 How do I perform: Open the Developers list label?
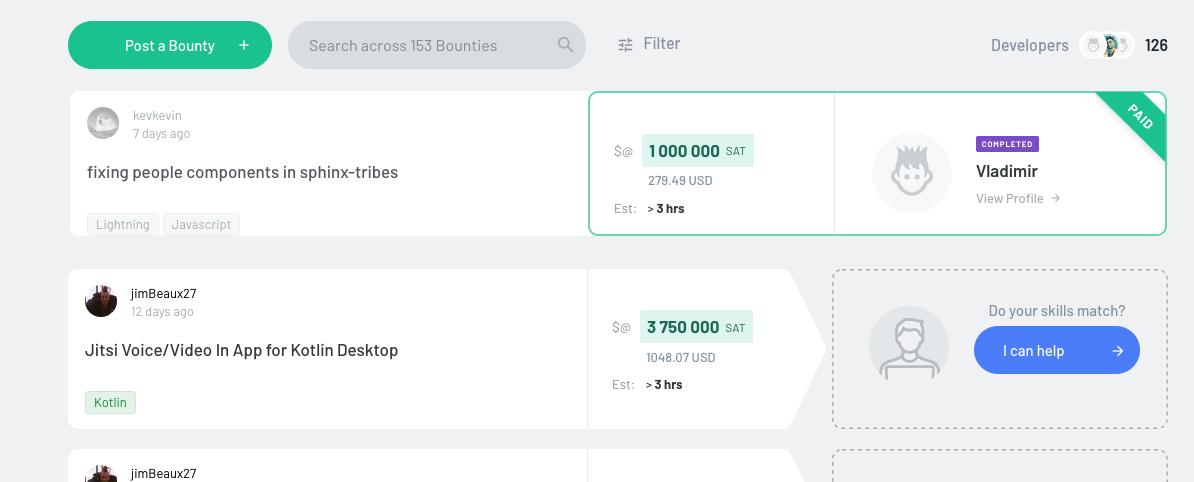tap(1029, 45)
